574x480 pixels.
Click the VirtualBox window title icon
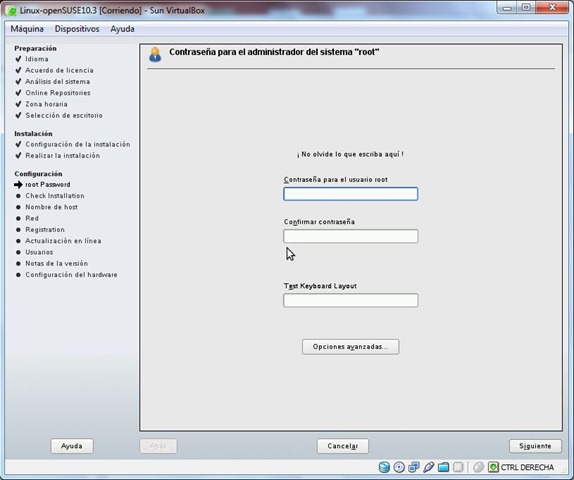click(x=11, y=11)
